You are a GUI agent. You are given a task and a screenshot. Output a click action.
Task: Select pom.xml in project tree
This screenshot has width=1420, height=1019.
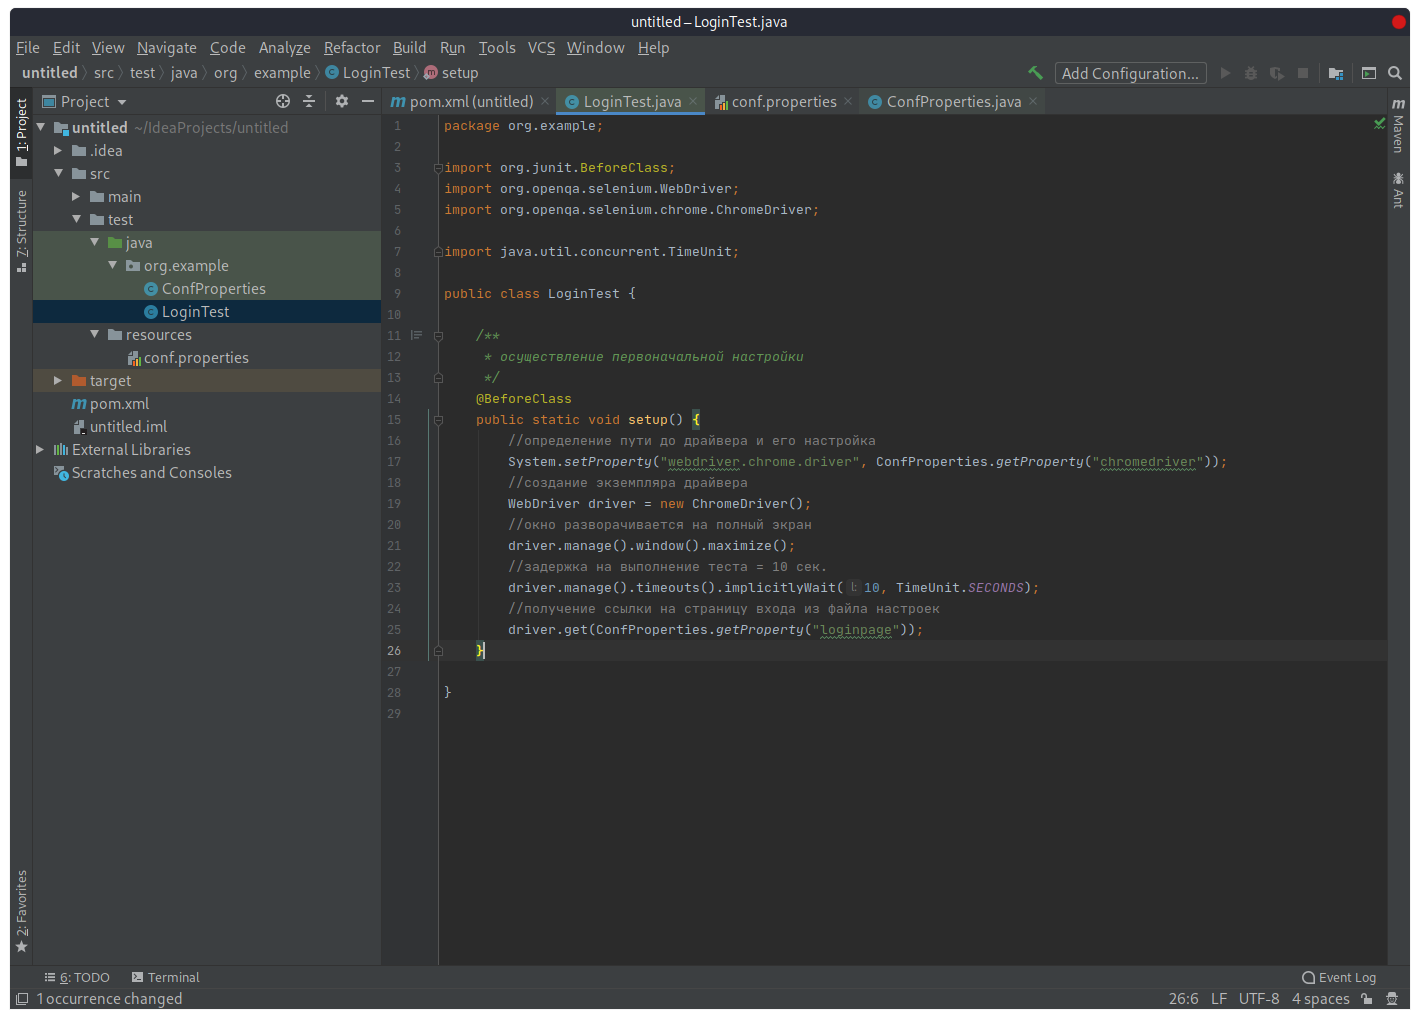point(110,403)
